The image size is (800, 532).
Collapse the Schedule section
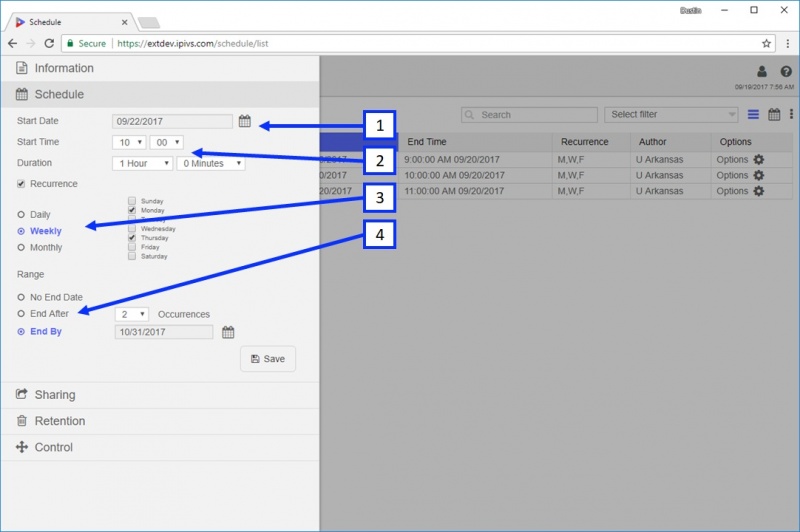click(x=160, y=94)
